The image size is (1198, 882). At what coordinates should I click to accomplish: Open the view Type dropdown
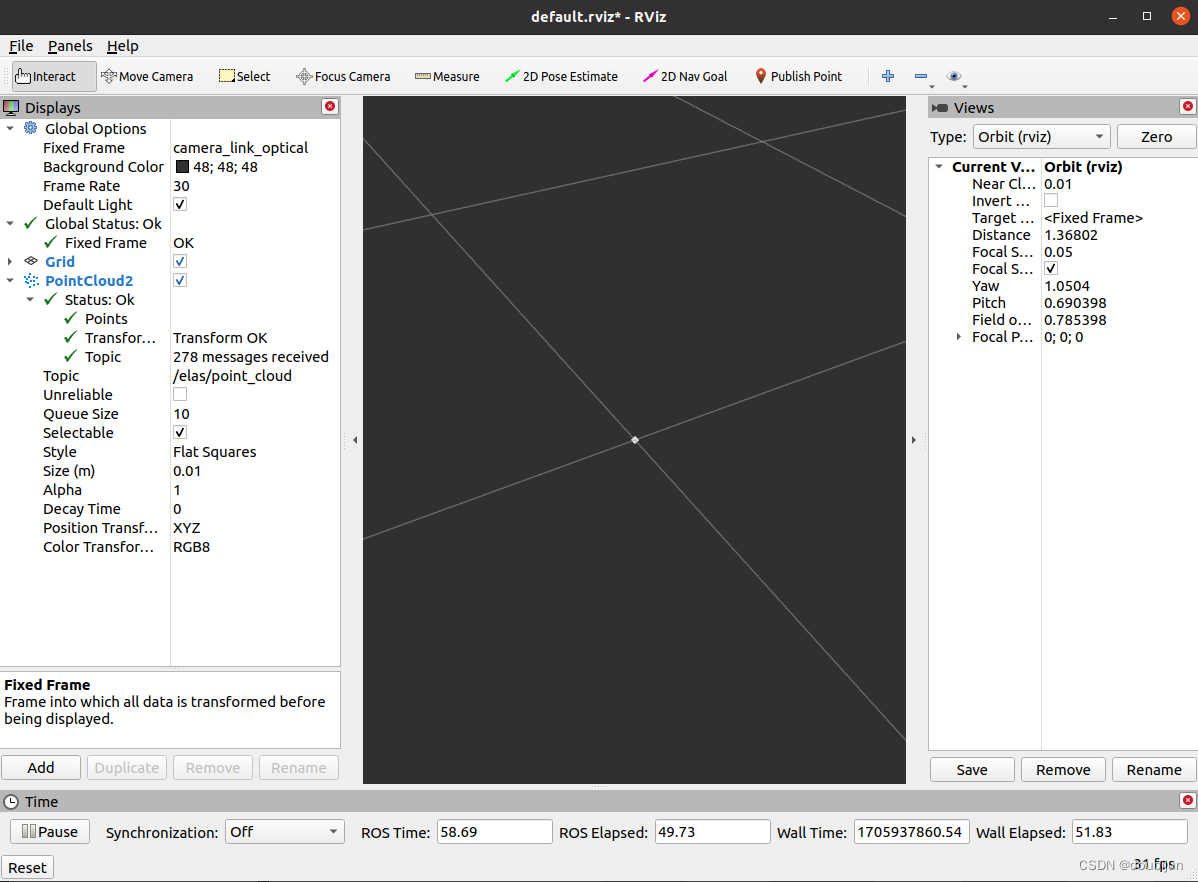[1042, 137]
